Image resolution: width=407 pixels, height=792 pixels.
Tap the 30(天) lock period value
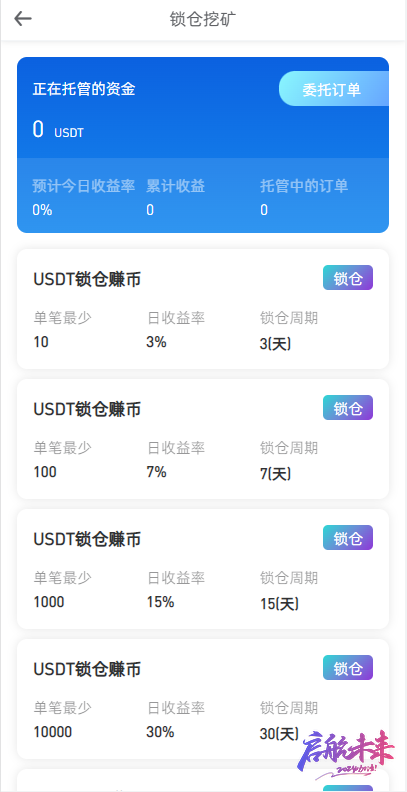279,733
